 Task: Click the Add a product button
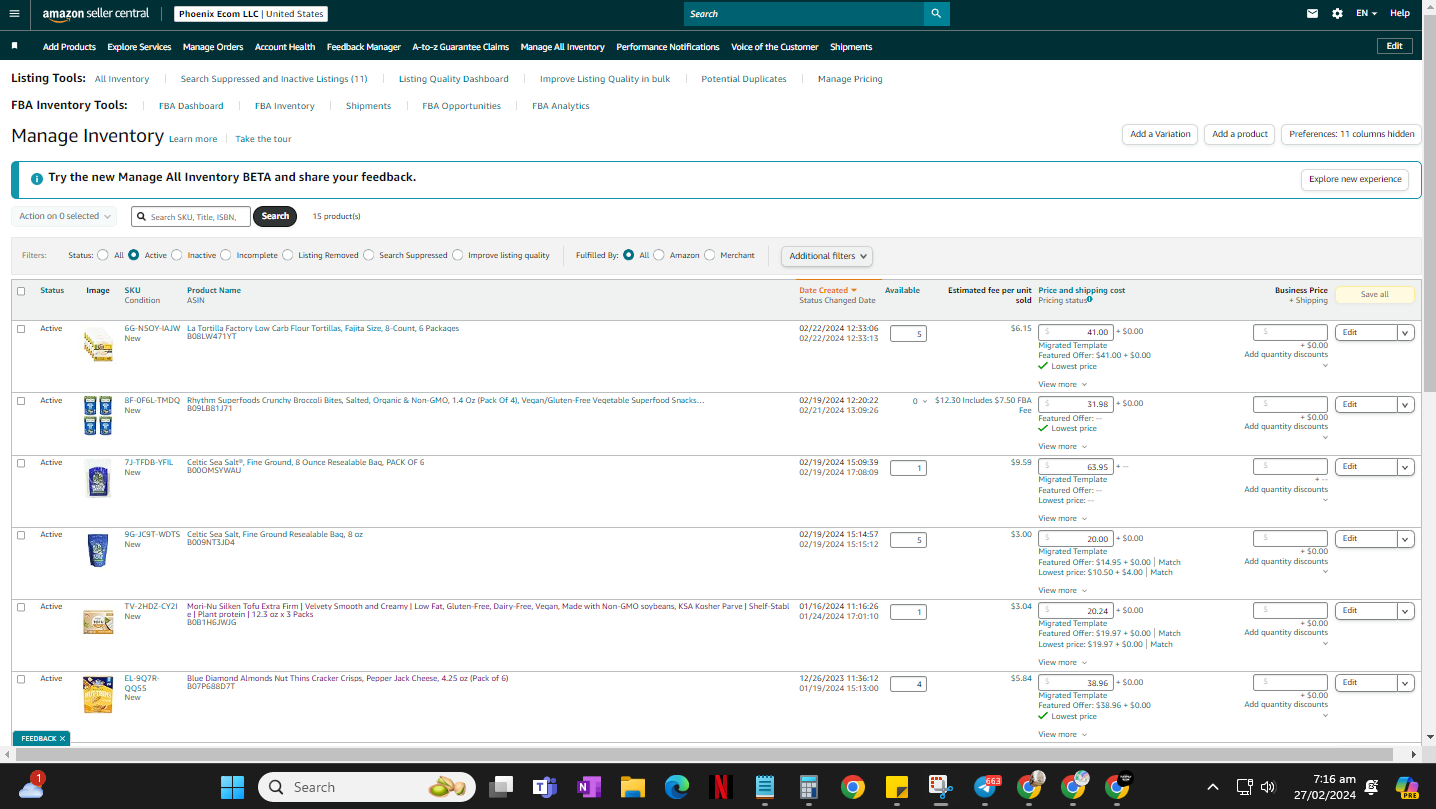point(1240,134)
